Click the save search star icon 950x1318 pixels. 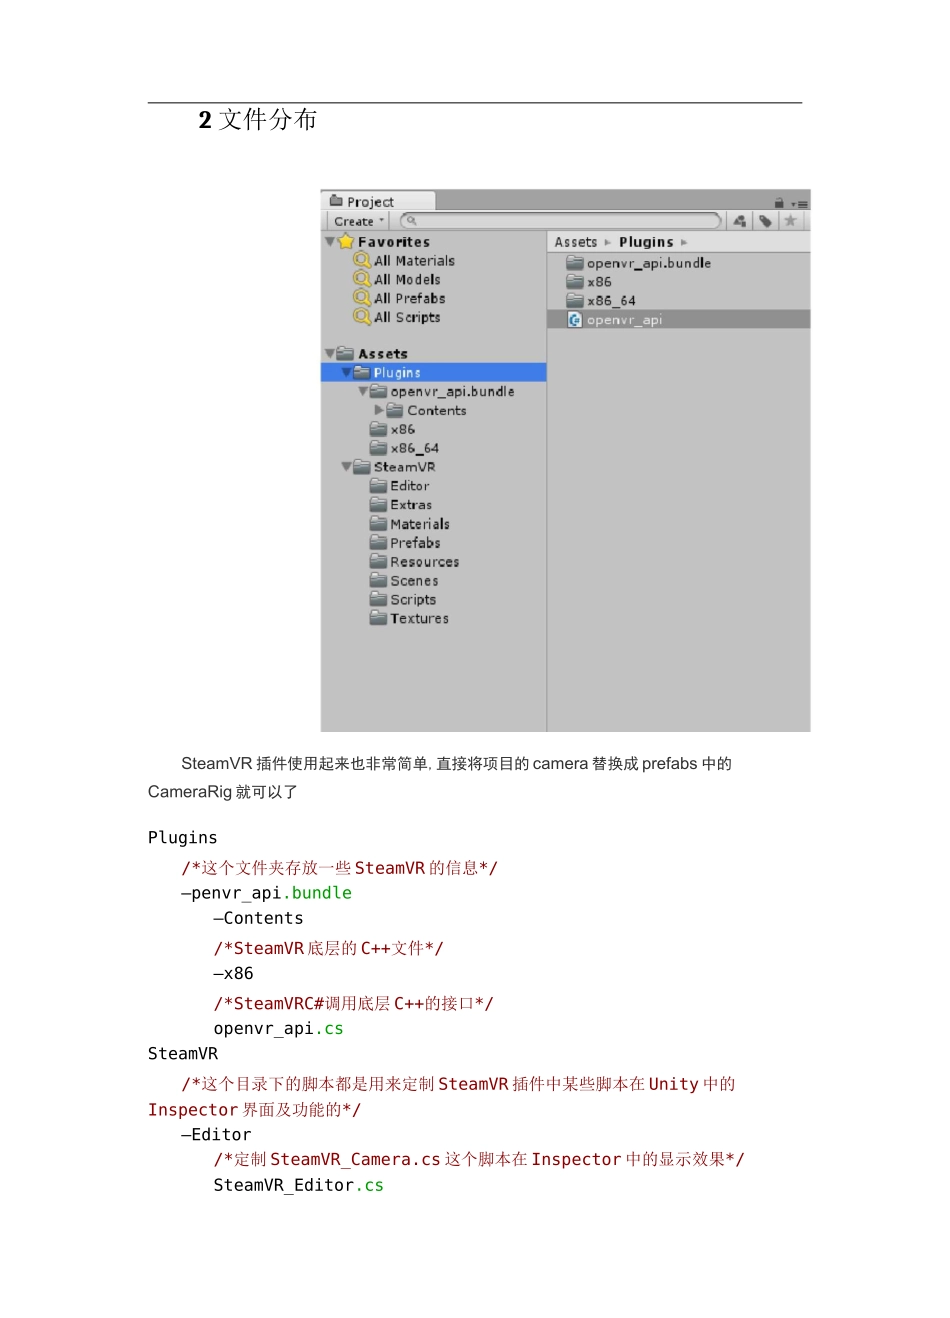coord(790,221)
